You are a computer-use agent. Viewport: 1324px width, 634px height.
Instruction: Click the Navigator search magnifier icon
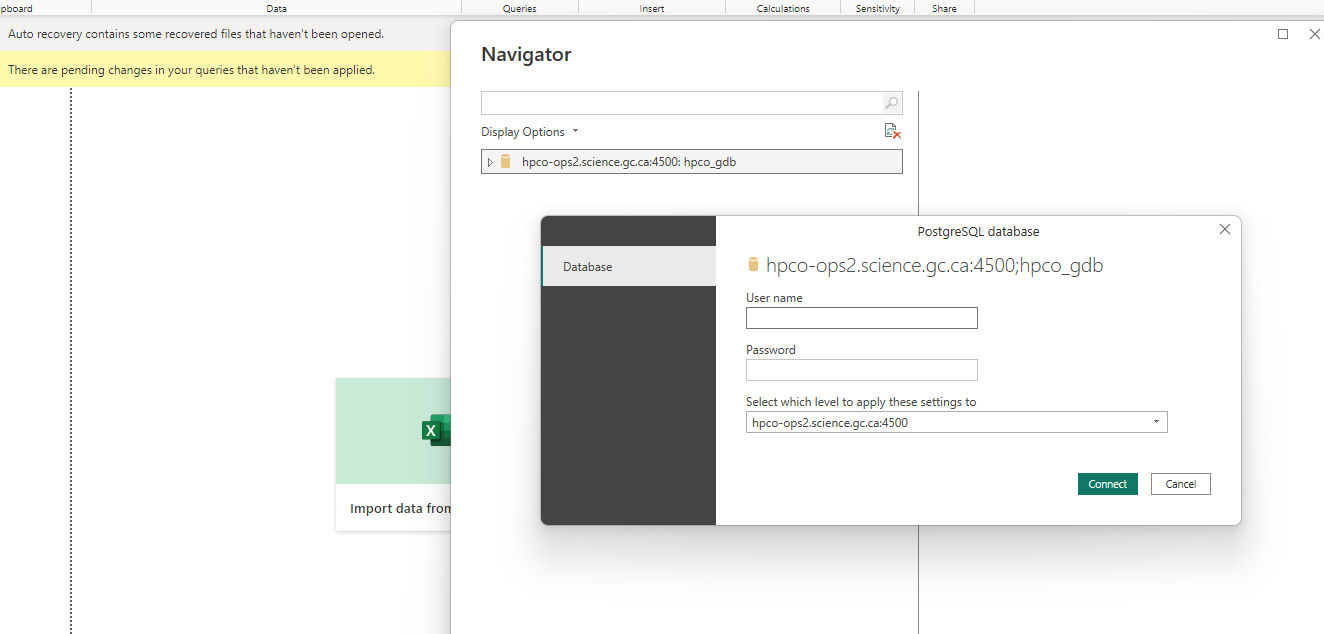coord(891,103)
